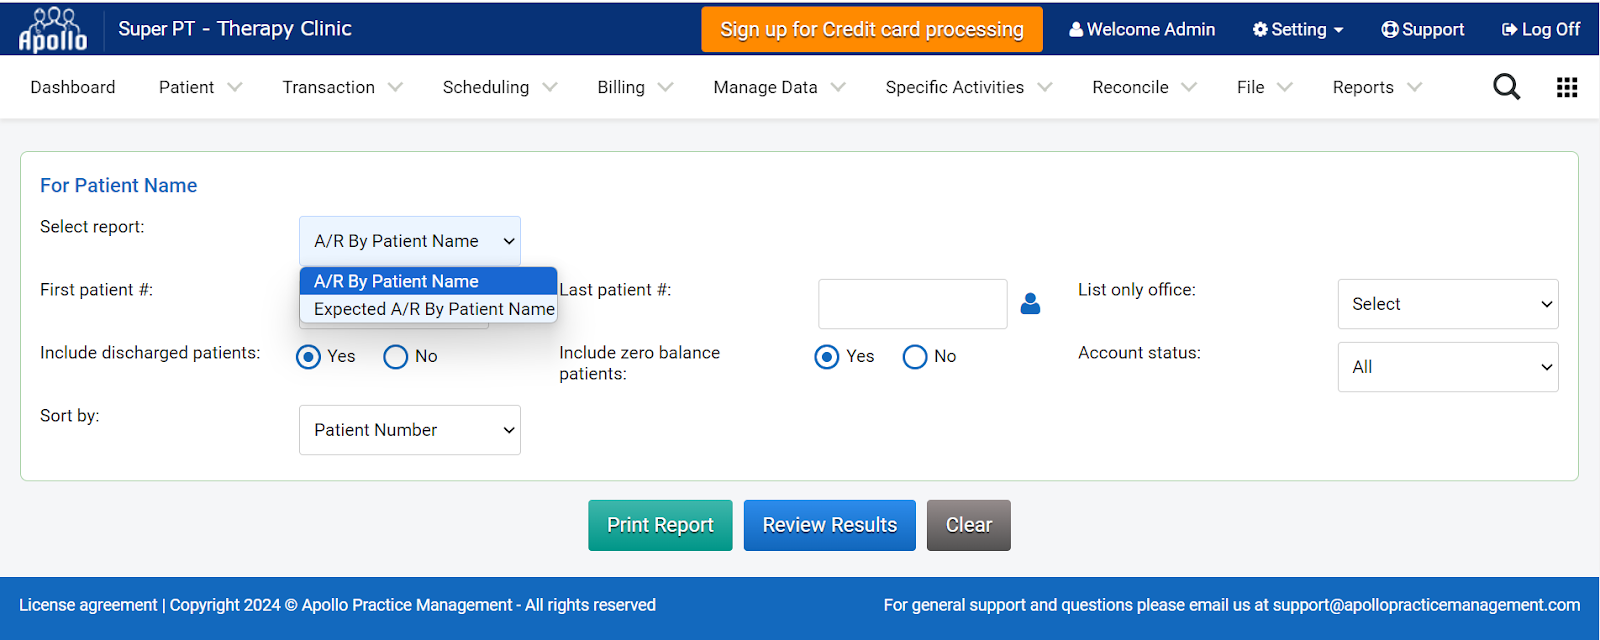
Task: Open the search magnifier icon
Action: (1506, 87)
